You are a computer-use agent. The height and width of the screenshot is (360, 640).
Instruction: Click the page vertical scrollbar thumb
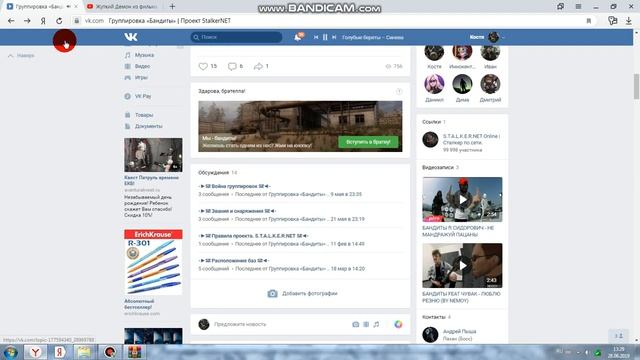tap(636, 86)
